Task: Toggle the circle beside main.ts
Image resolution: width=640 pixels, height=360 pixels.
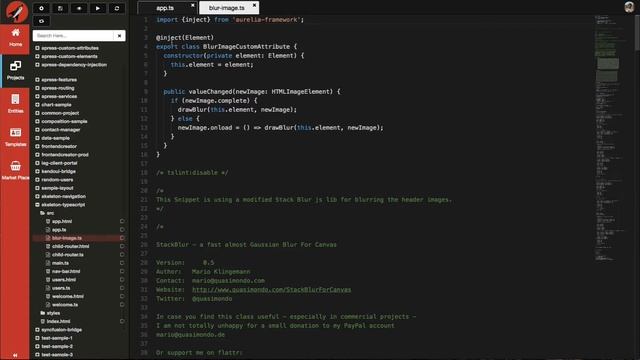Action: [122, 263]
